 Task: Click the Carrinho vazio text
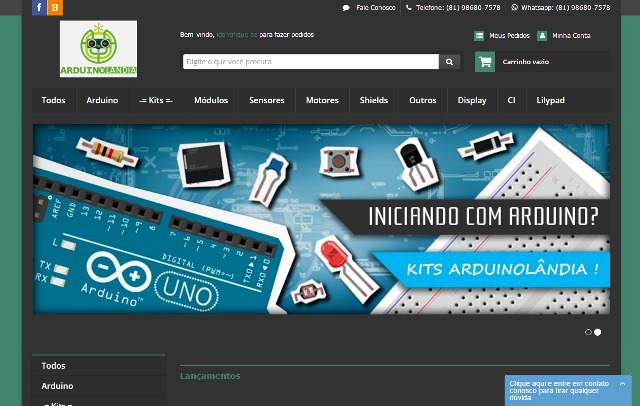(x=526, y=62)
